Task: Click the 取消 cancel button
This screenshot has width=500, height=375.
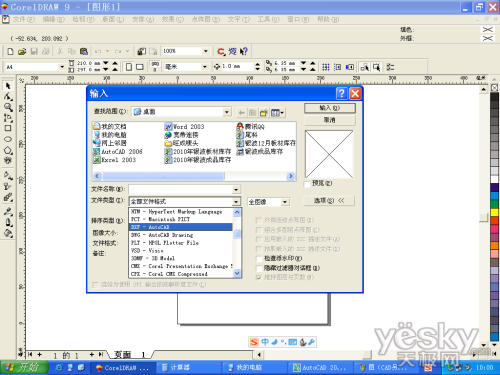Action: [x=330, y=120]
